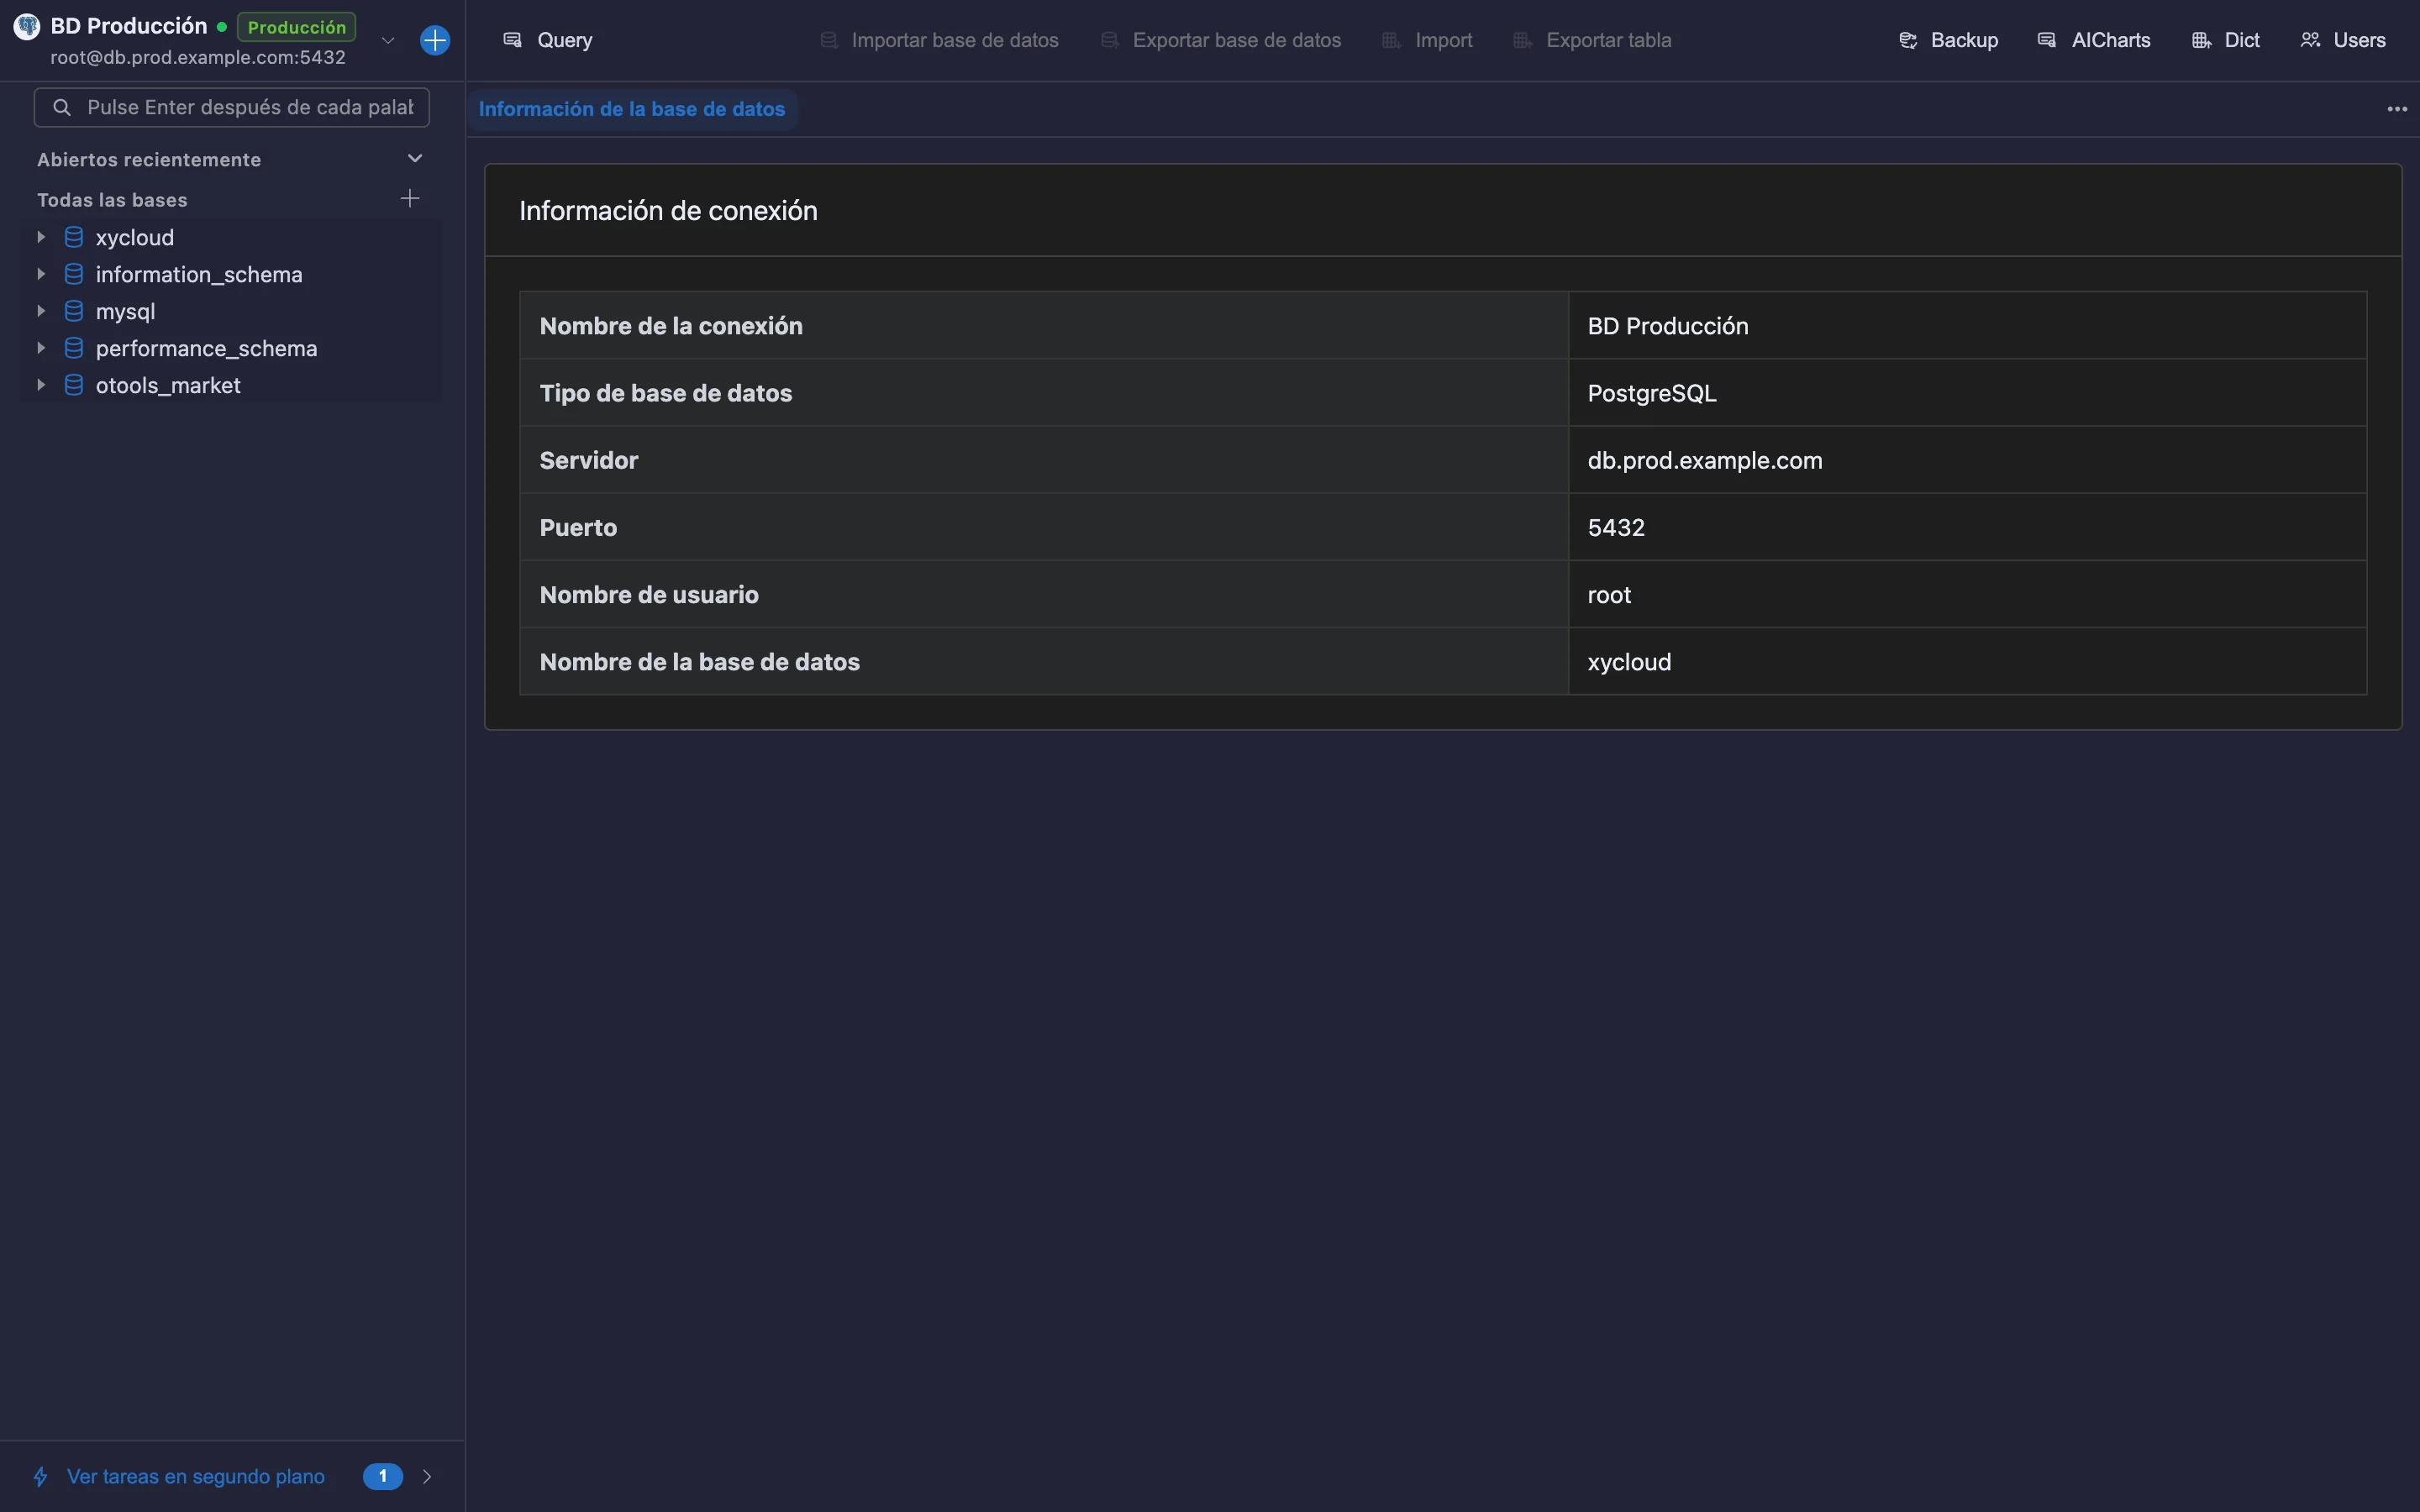Expand the mysql database node
This screenshot has width=2420, height=1512.
click(41, 311)
